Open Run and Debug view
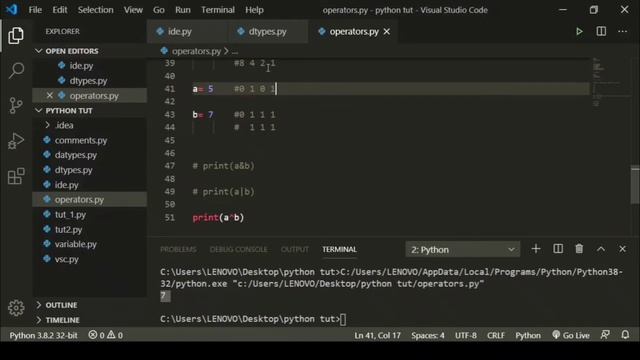This screenshot has height=360, width=640. (16, 141)
